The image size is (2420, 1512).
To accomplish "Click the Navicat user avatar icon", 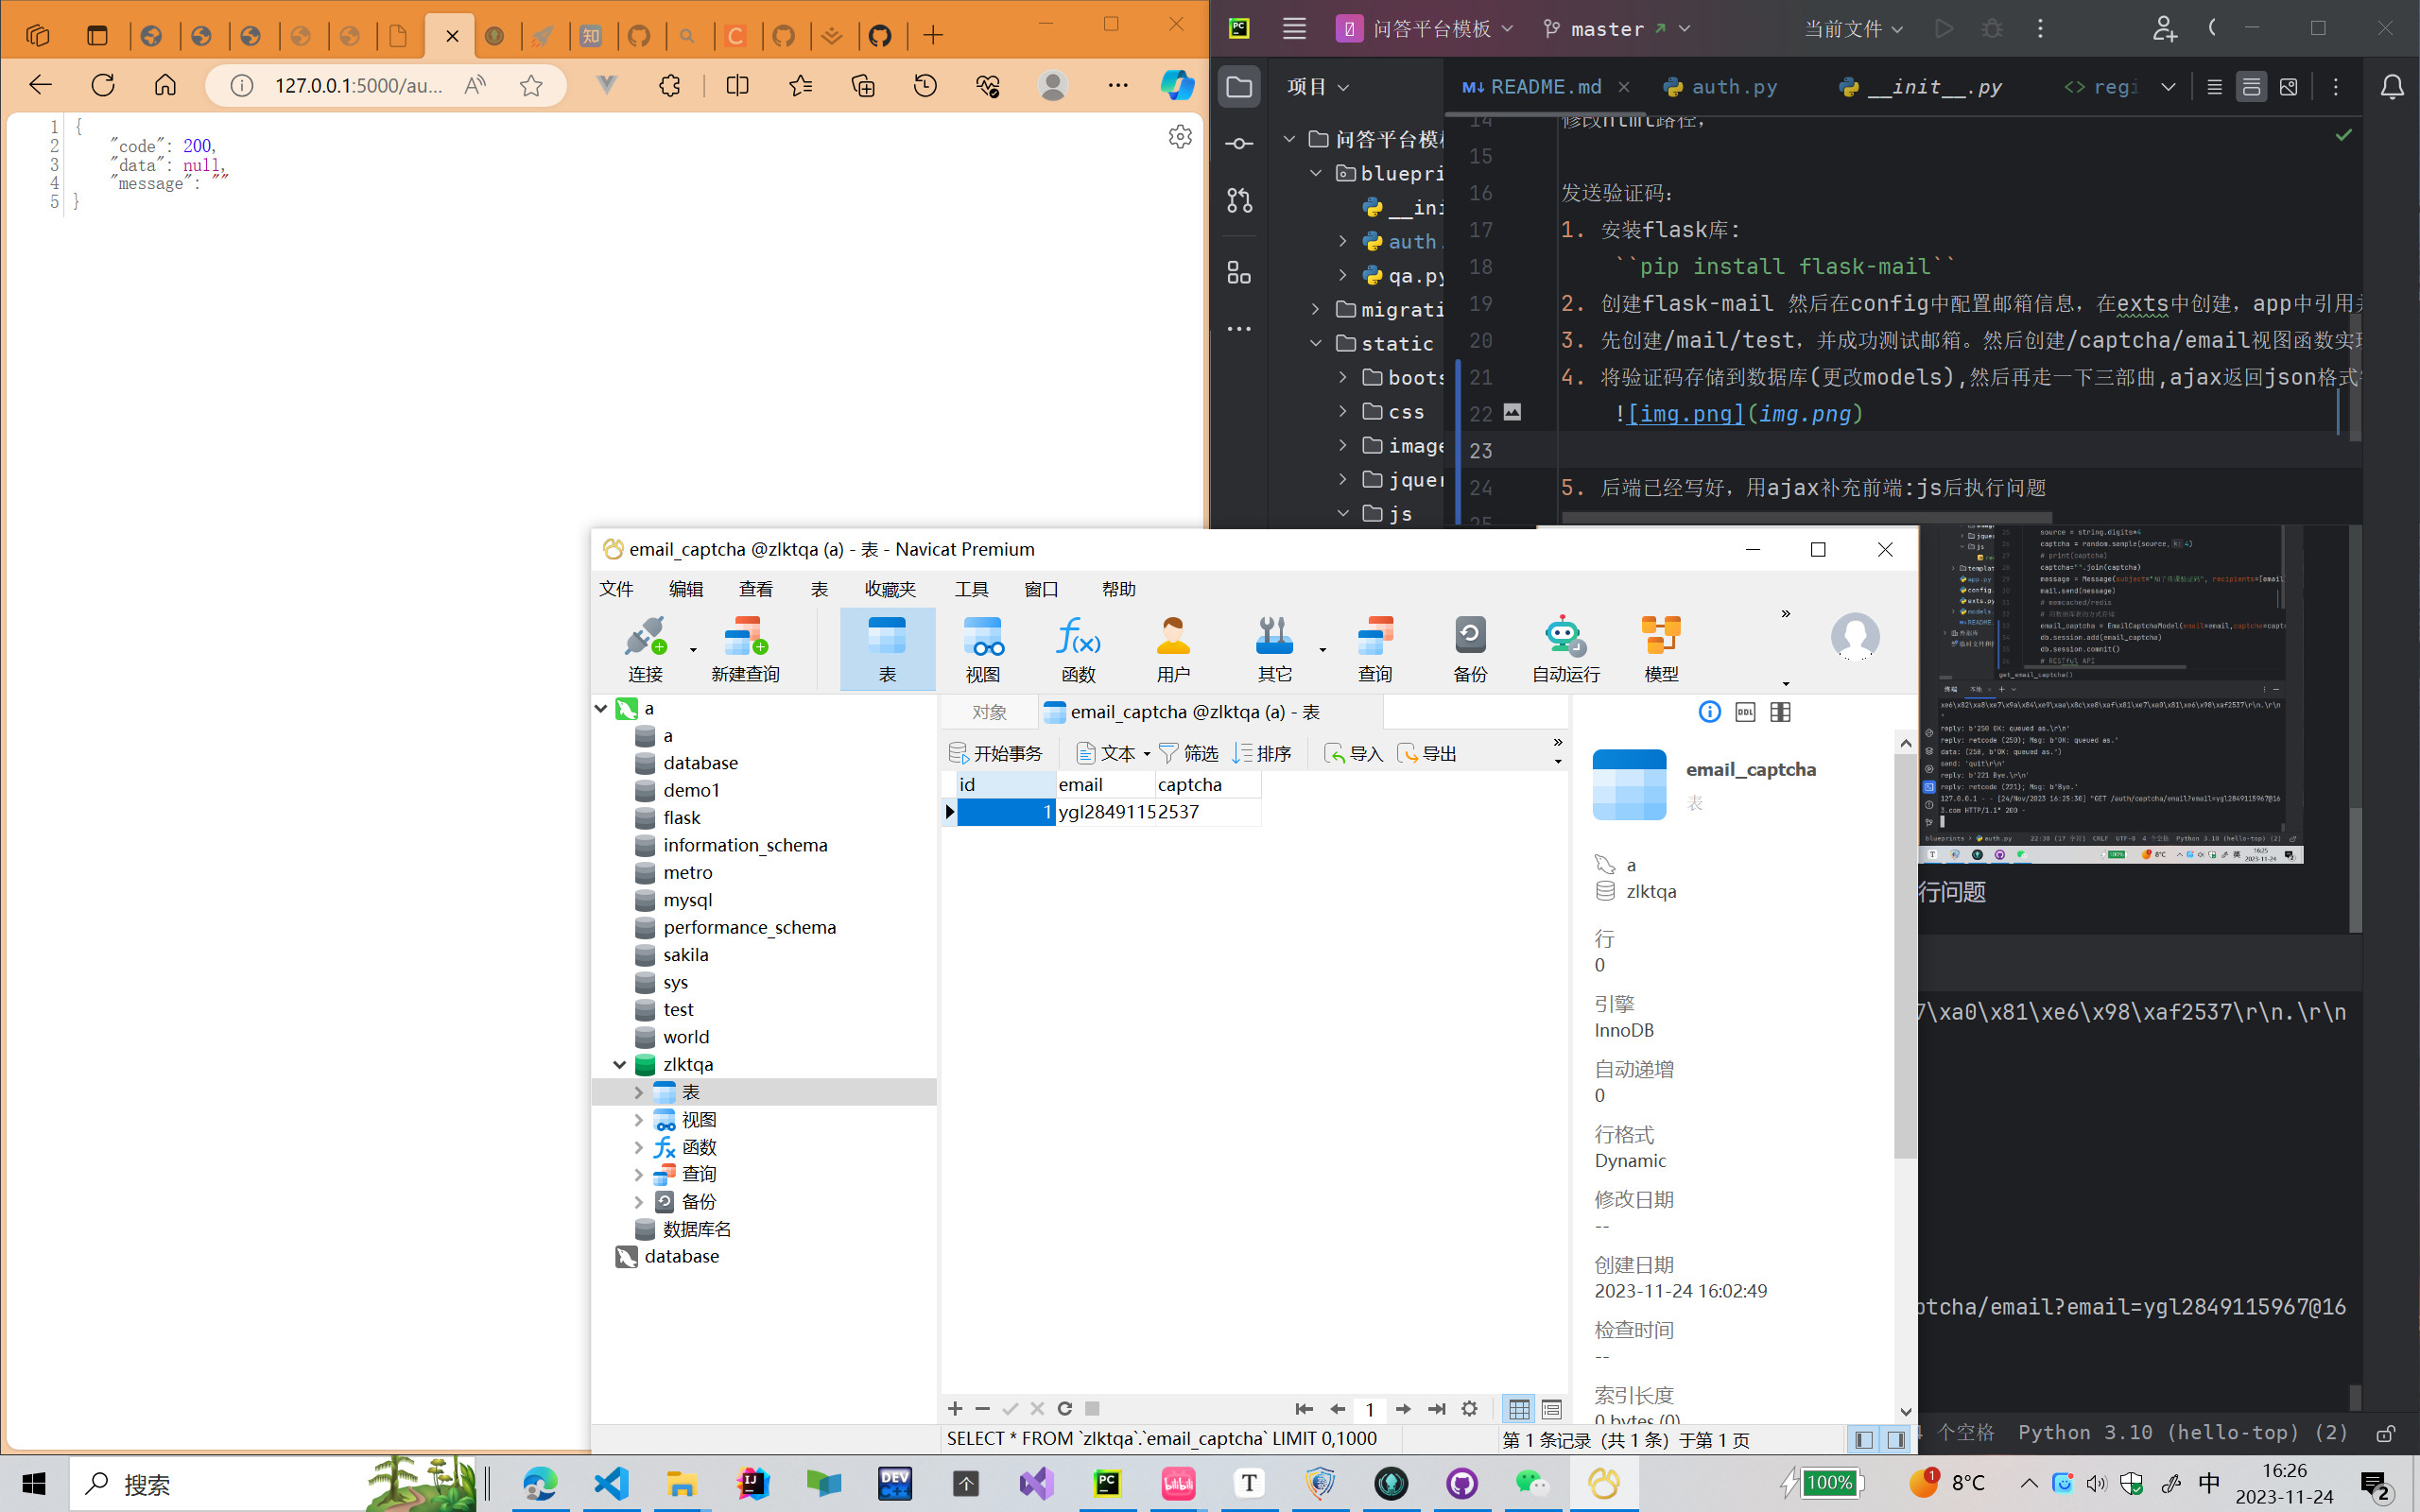I will coord(1855,637).
